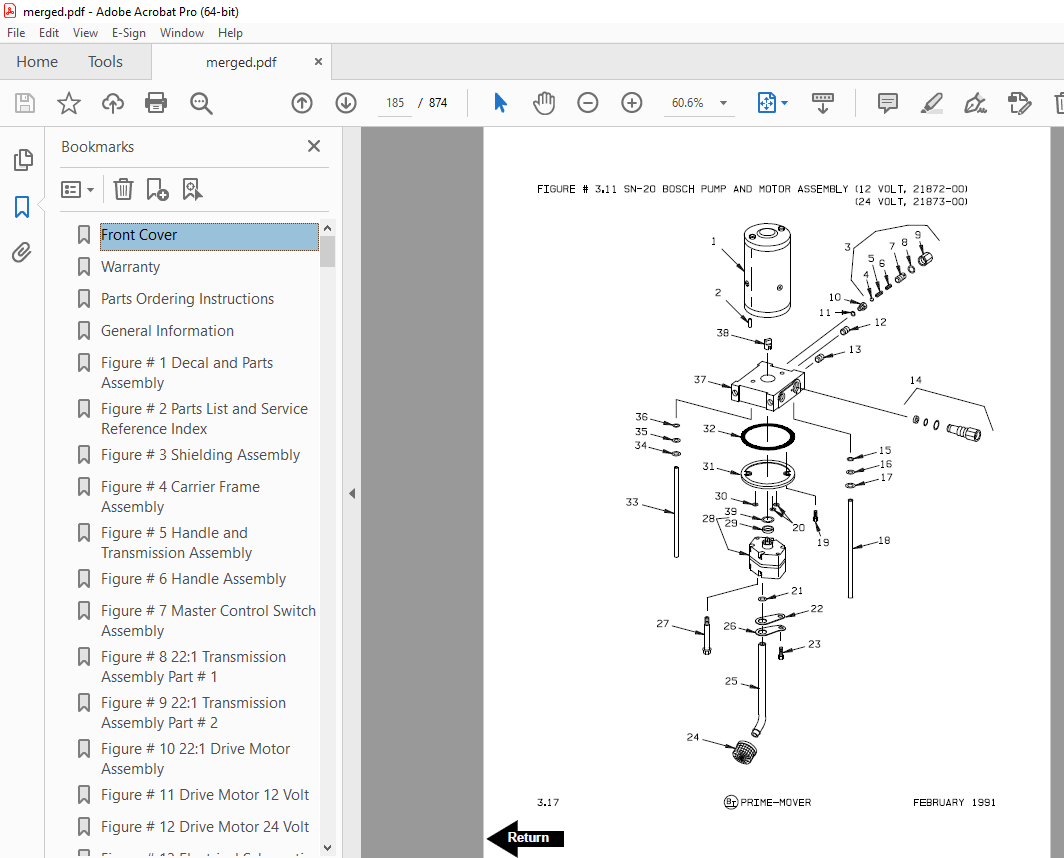Open Figure # 4 Carrier Frame bookmark
The image size is (1064, 858).
[180, 497]
